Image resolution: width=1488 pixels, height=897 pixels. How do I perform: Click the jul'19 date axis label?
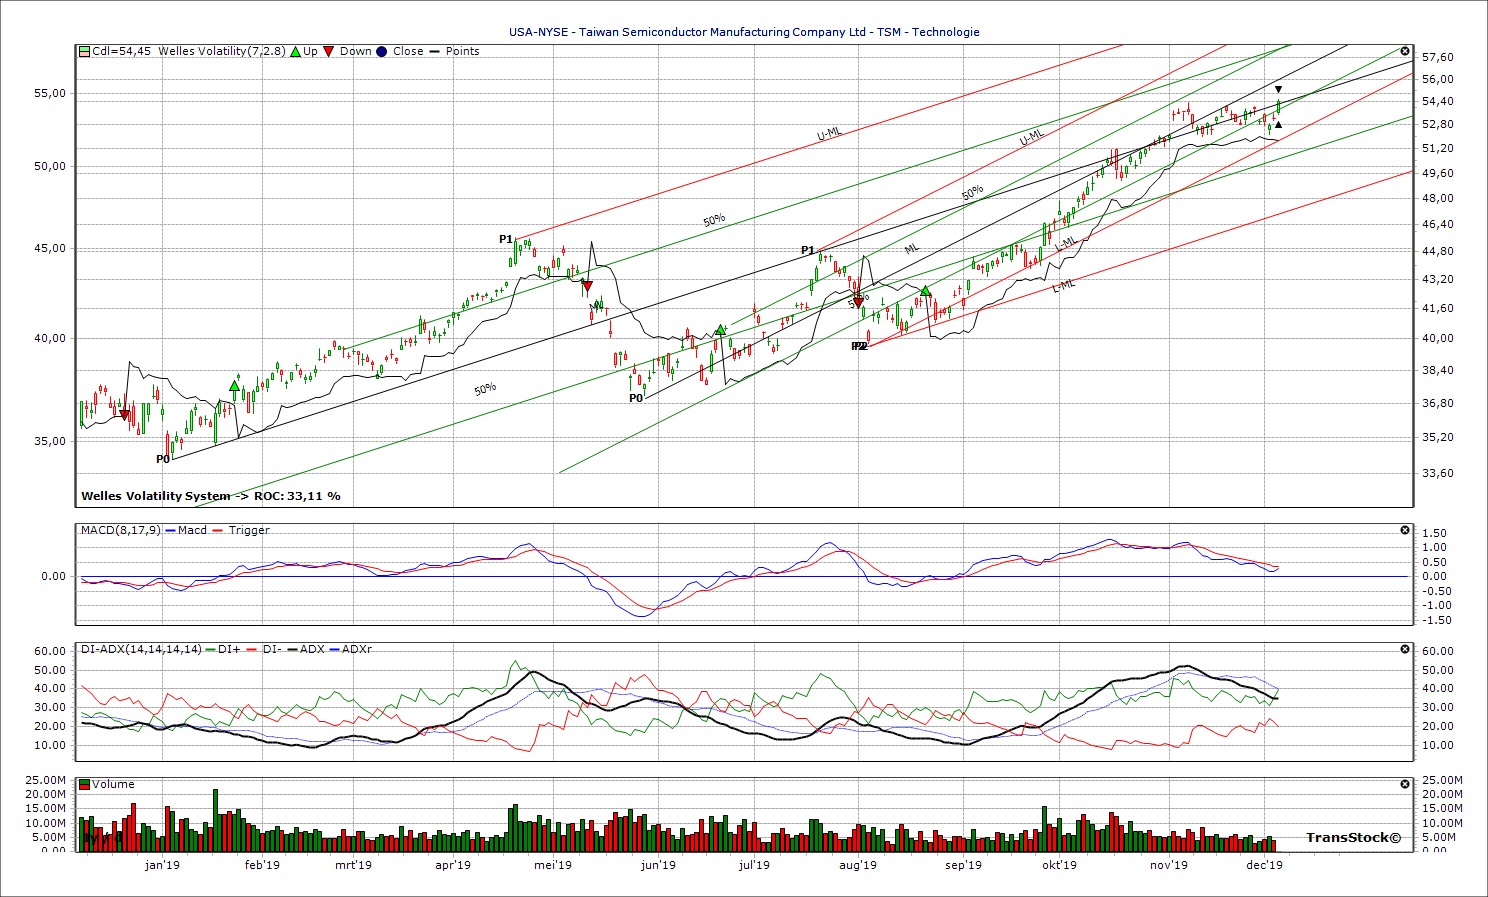point(754,865)
